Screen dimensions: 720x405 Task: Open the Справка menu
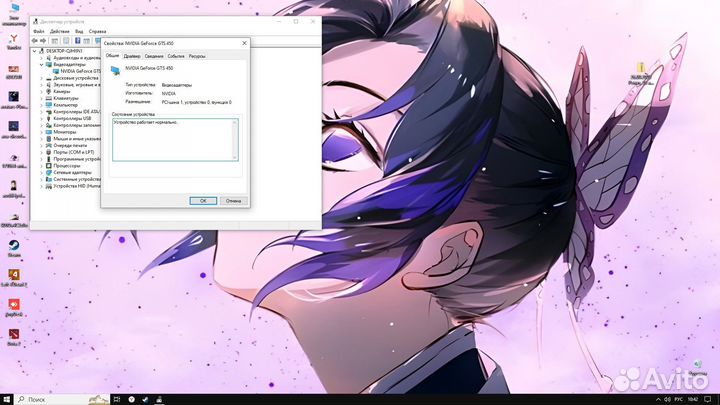point(97,31)
